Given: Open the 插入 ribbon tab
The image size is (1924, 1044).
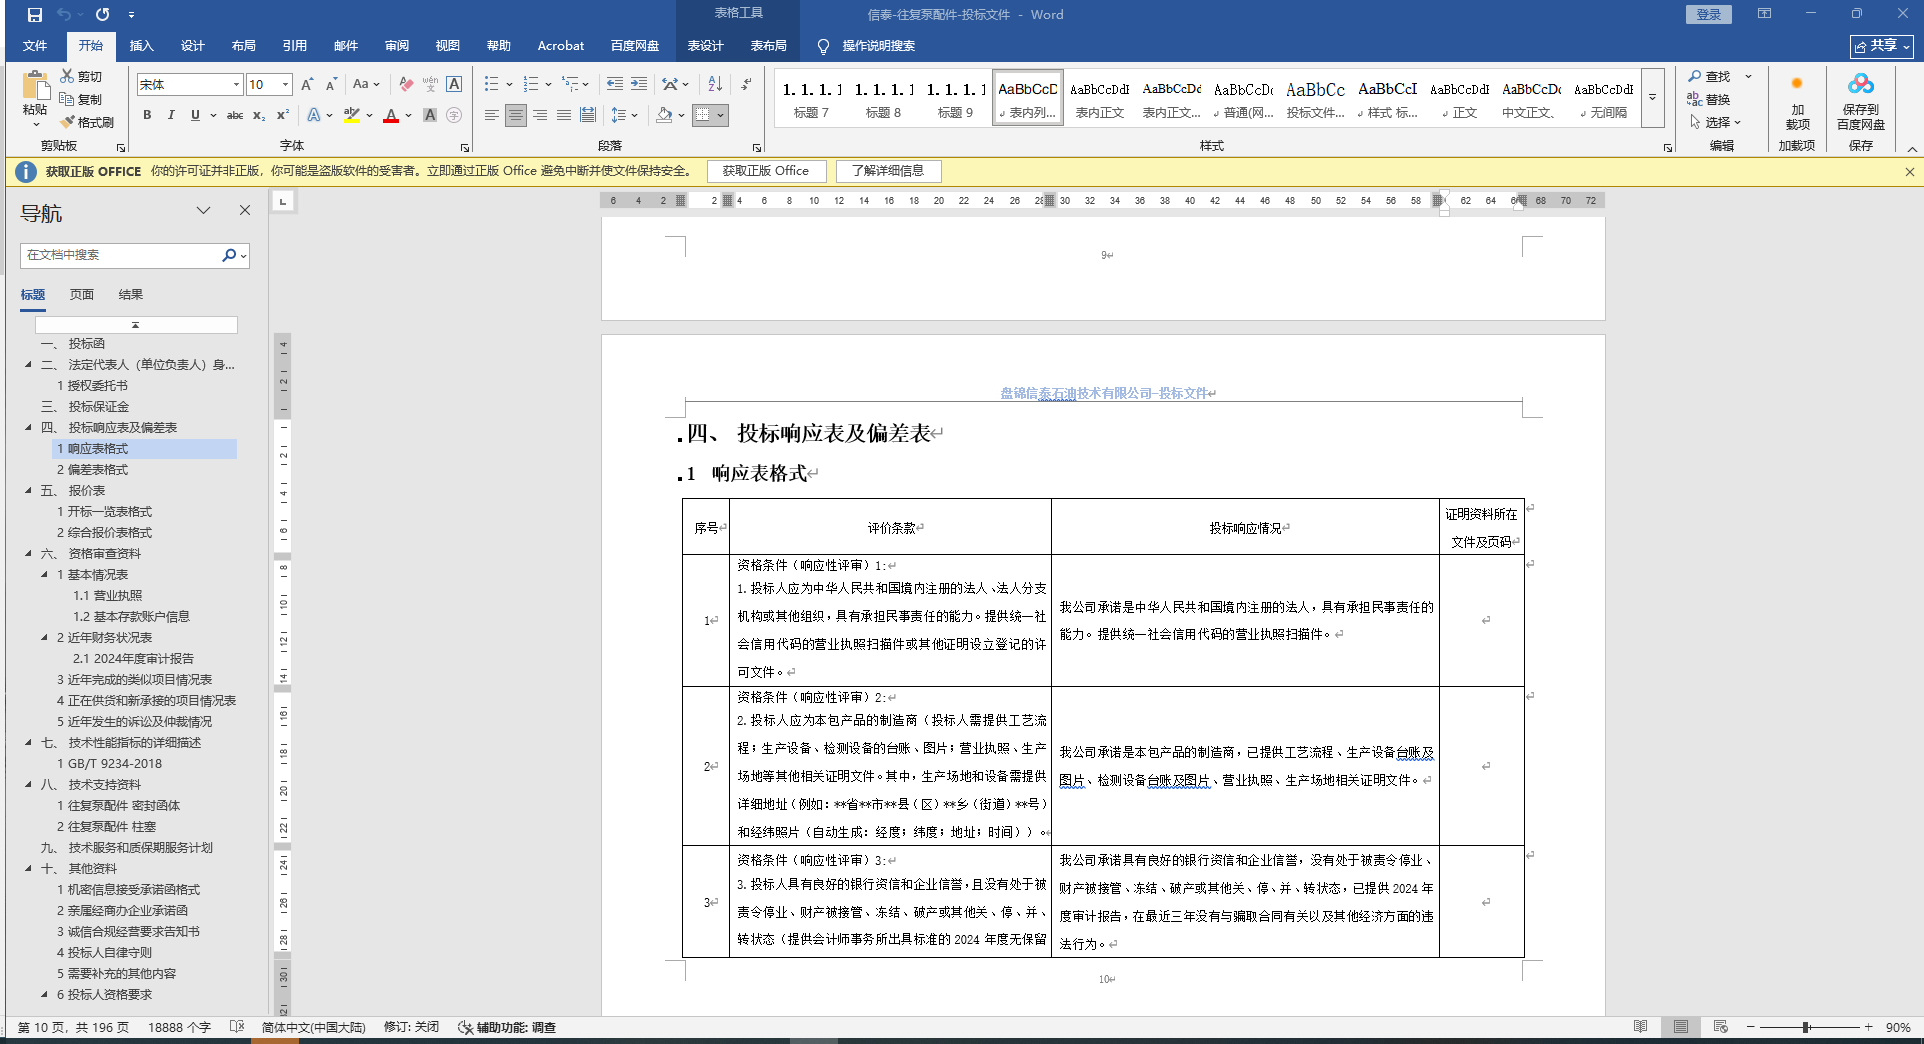Looking at the screenshot, I should point(141,46).
